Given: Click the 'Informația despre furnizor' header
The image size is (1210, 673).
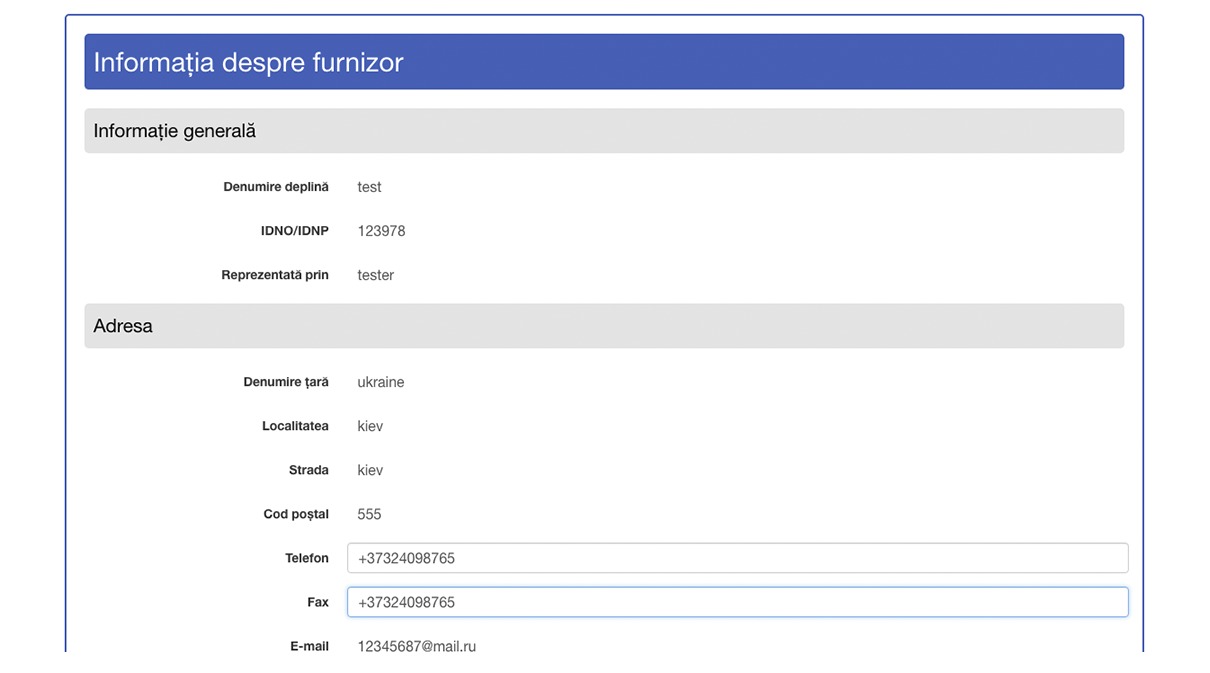Looking at the screenshot, I should tap(604, 62).
